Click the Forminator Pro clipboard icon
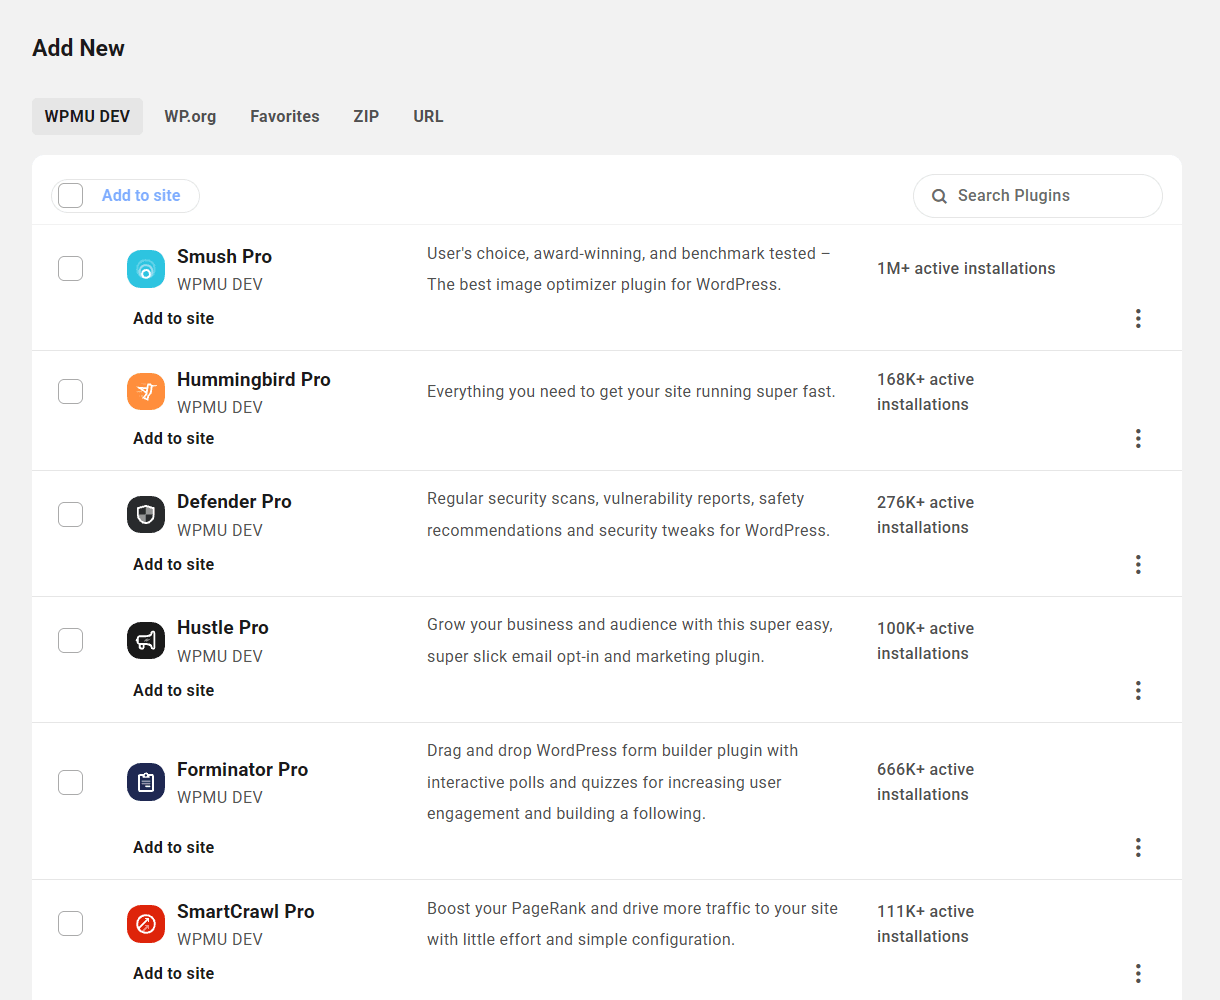 click(x=146, y=782)
